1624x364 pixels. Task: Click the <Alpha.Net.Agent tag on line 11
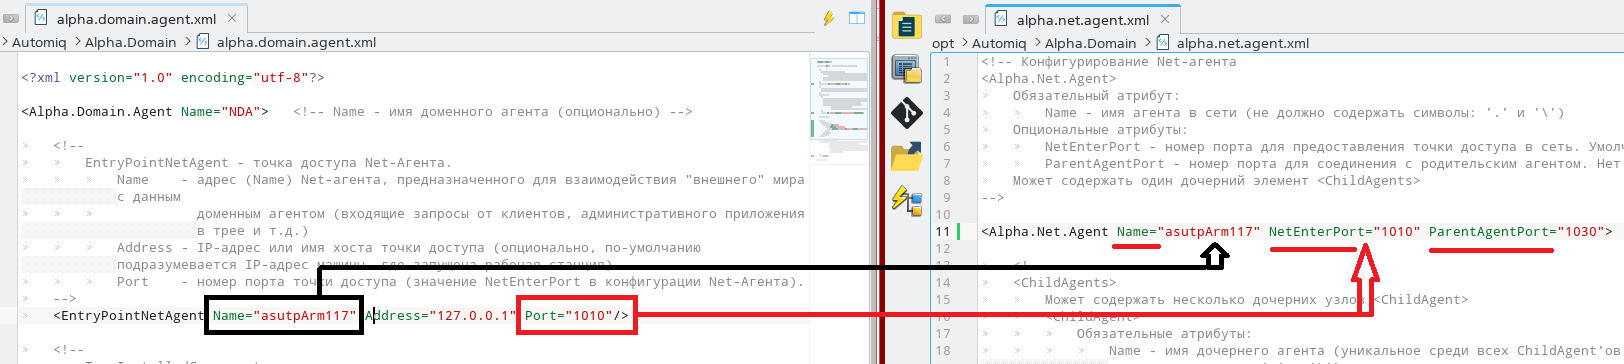[1045, 231]
